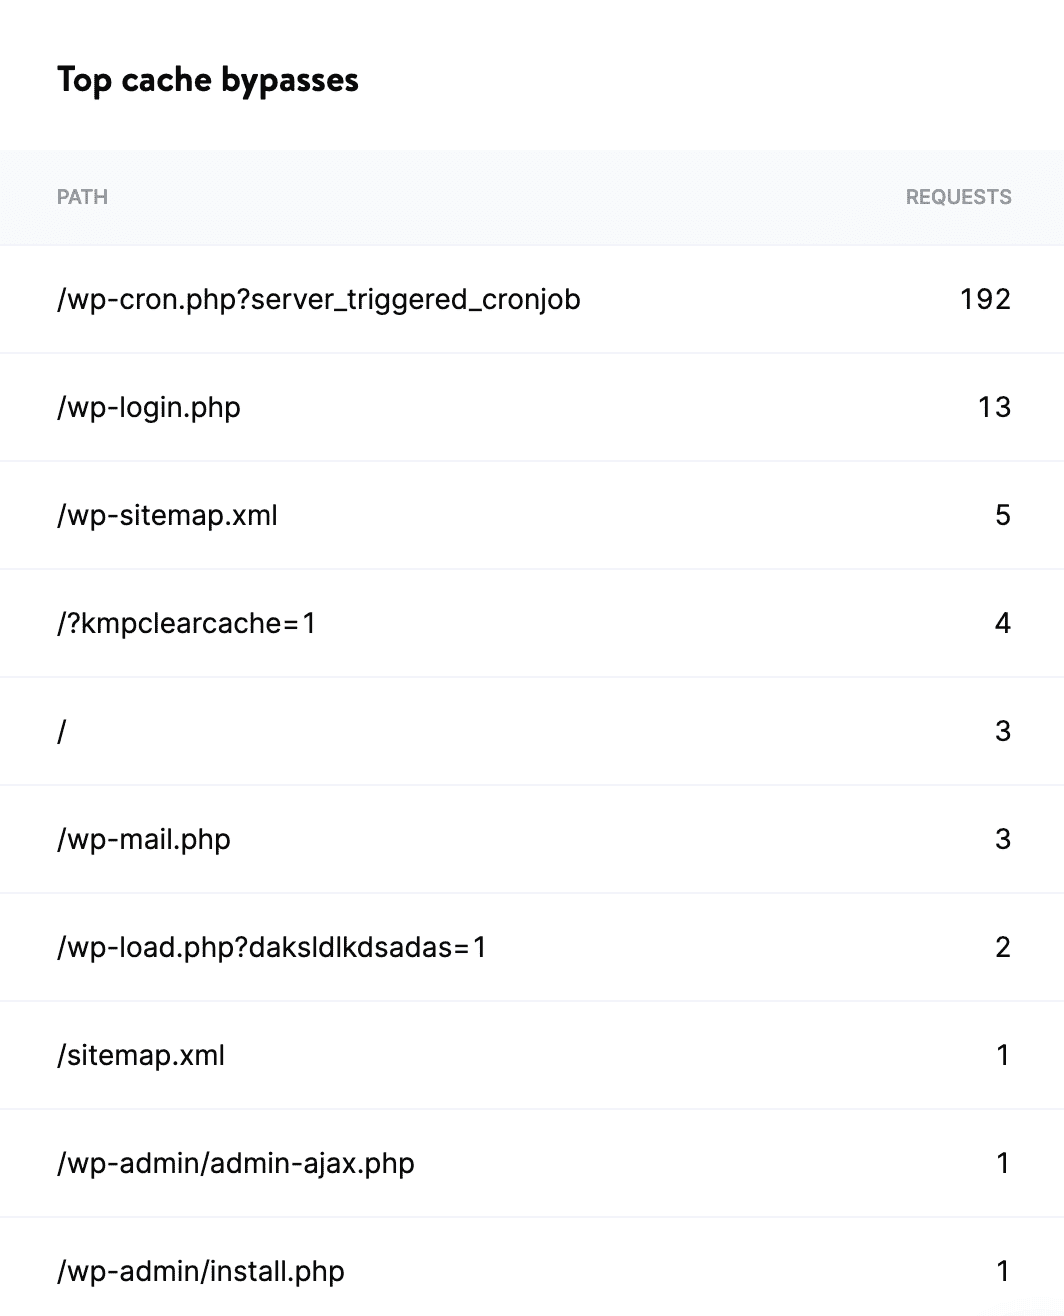This screenshot has width=1064, height=1316.
Task: Select the /wp-login.php entry
Action: pos(149,407)
